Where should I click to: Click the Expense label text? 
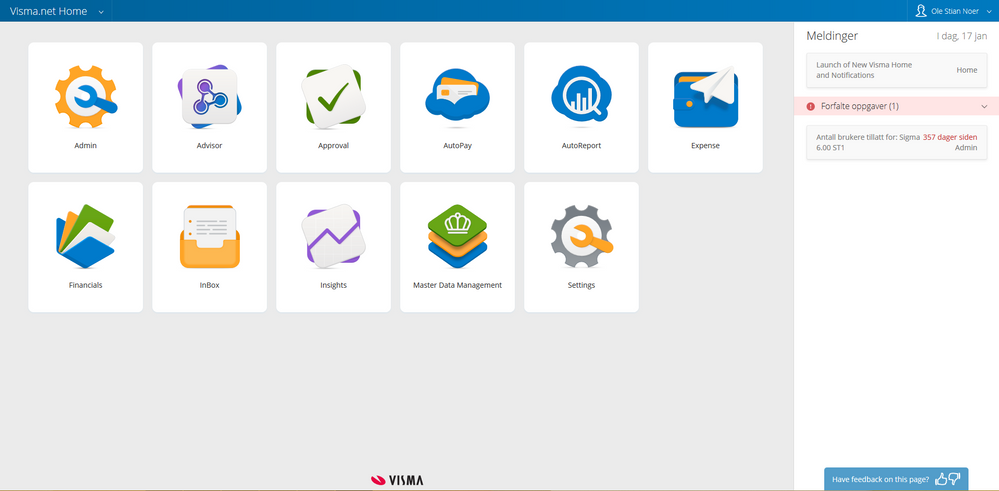coord(705,146)
